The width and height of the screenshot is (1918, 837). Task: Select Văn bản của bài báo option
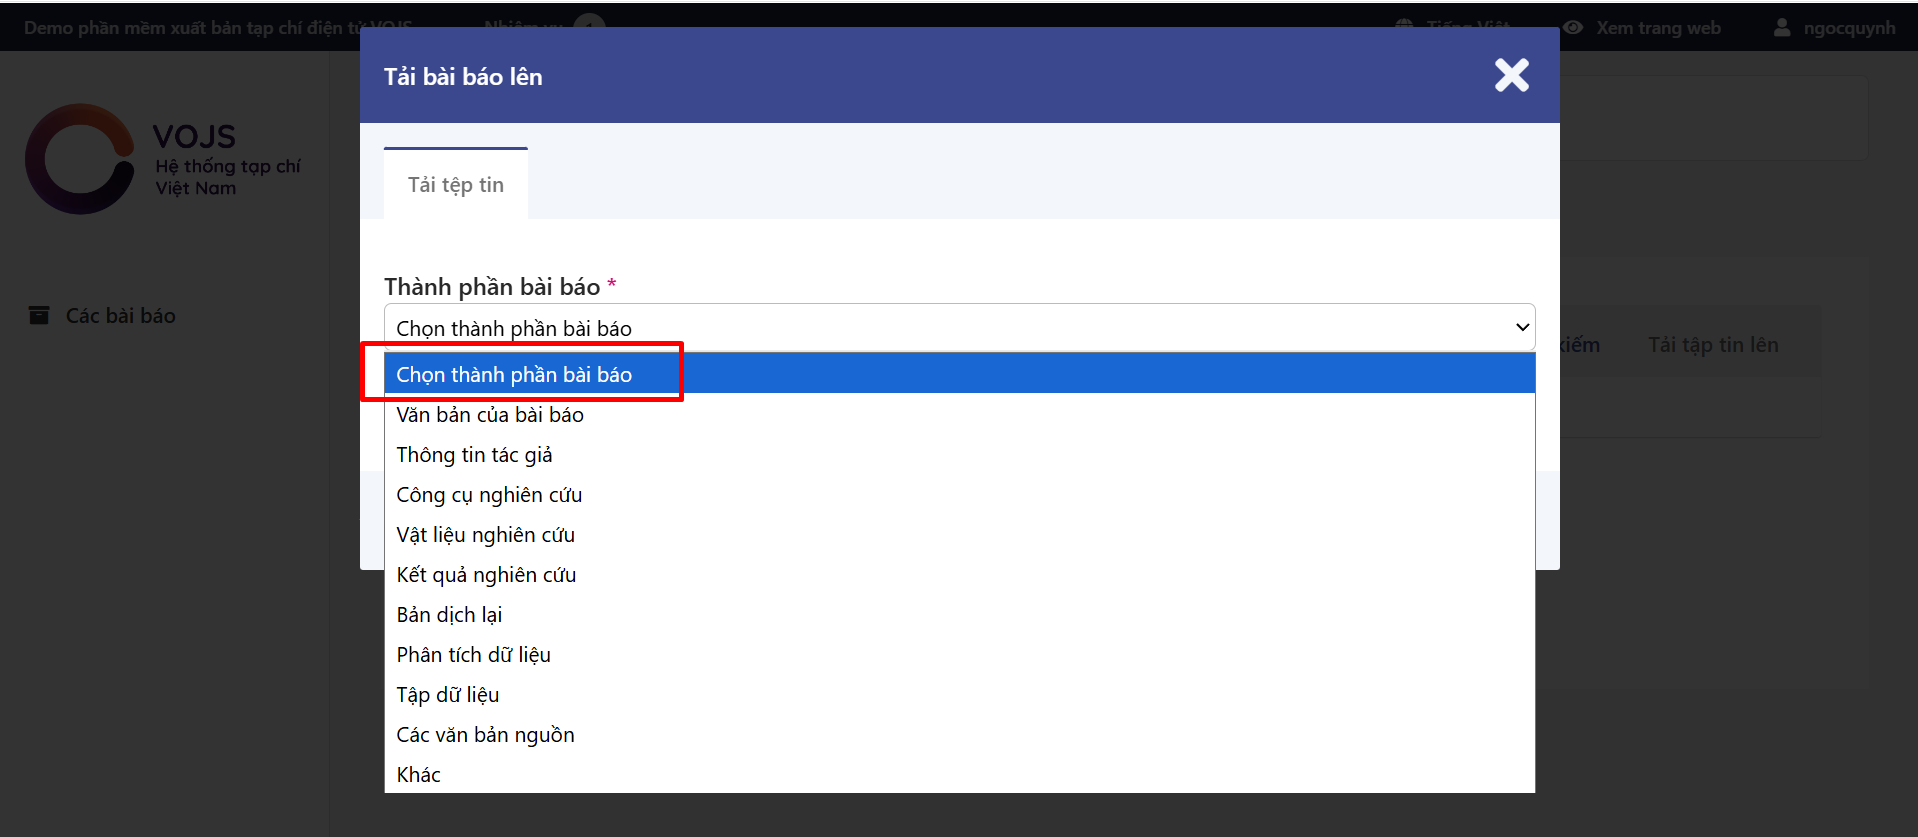click(x=490, y=415)
